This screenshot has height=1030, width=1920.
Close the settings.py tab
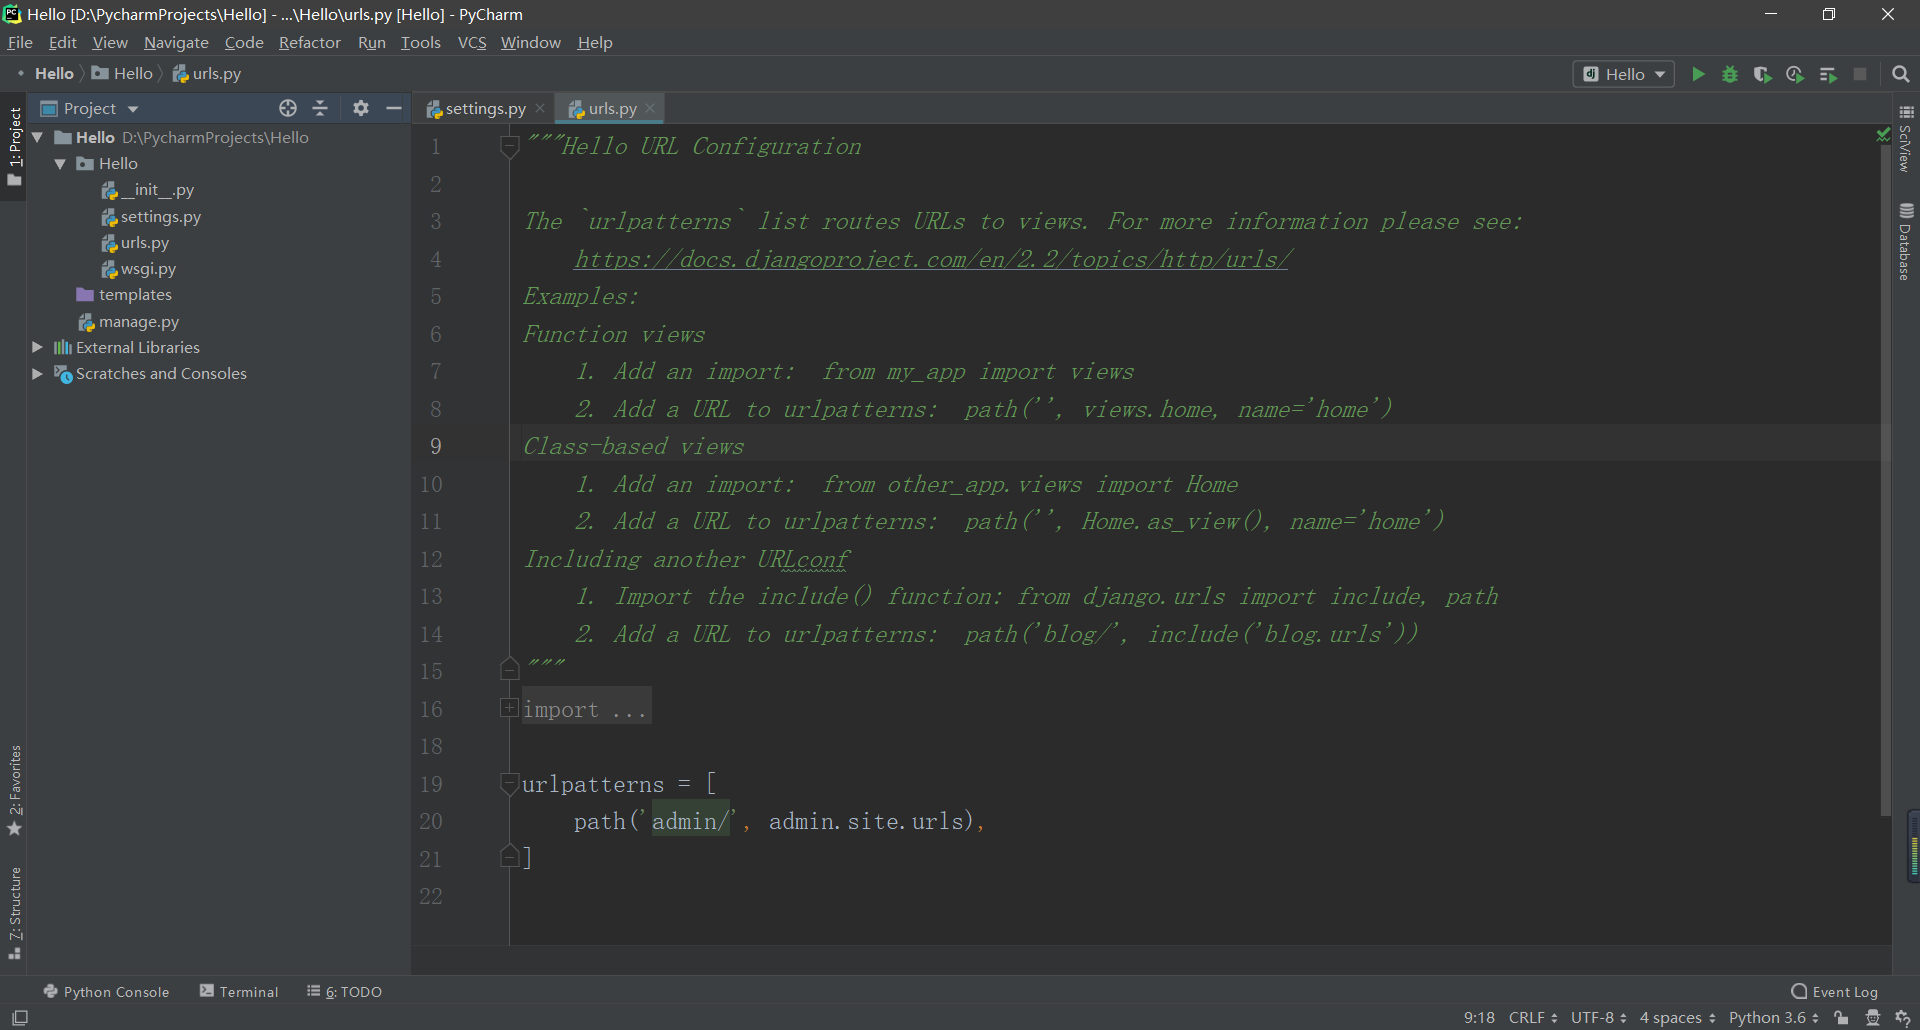tap(540, 108)
